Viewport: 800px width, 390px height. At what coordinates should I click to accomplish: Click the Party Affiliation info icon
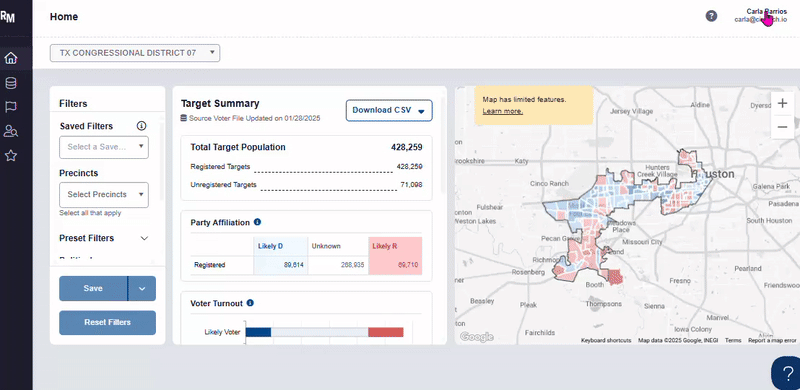click(257, 222)
